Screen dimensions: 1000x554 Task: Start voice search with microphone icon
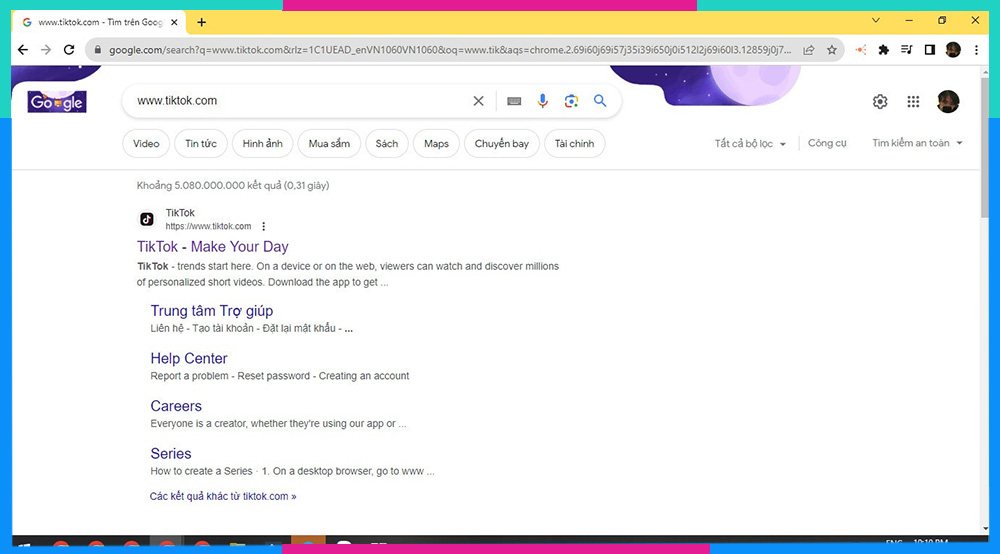point(542,101)
